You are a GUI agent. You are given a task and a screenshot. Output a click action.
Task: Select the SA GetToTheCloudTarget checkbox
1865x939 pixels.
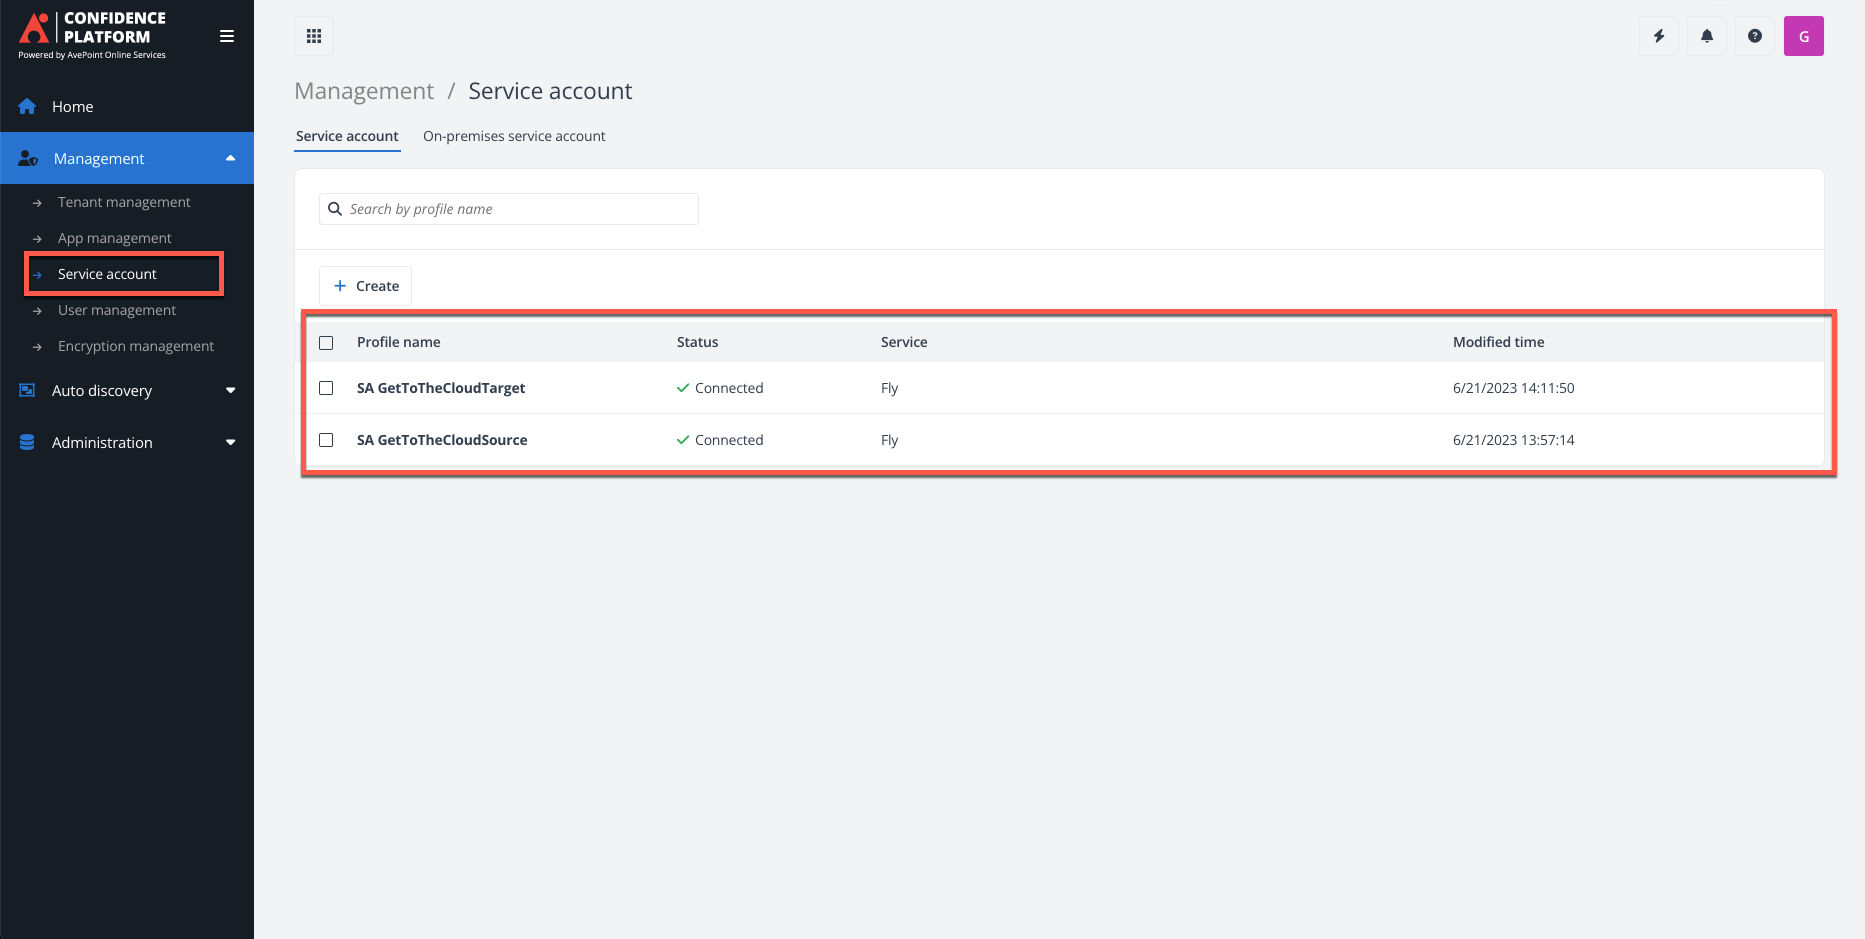coord(326,388)
